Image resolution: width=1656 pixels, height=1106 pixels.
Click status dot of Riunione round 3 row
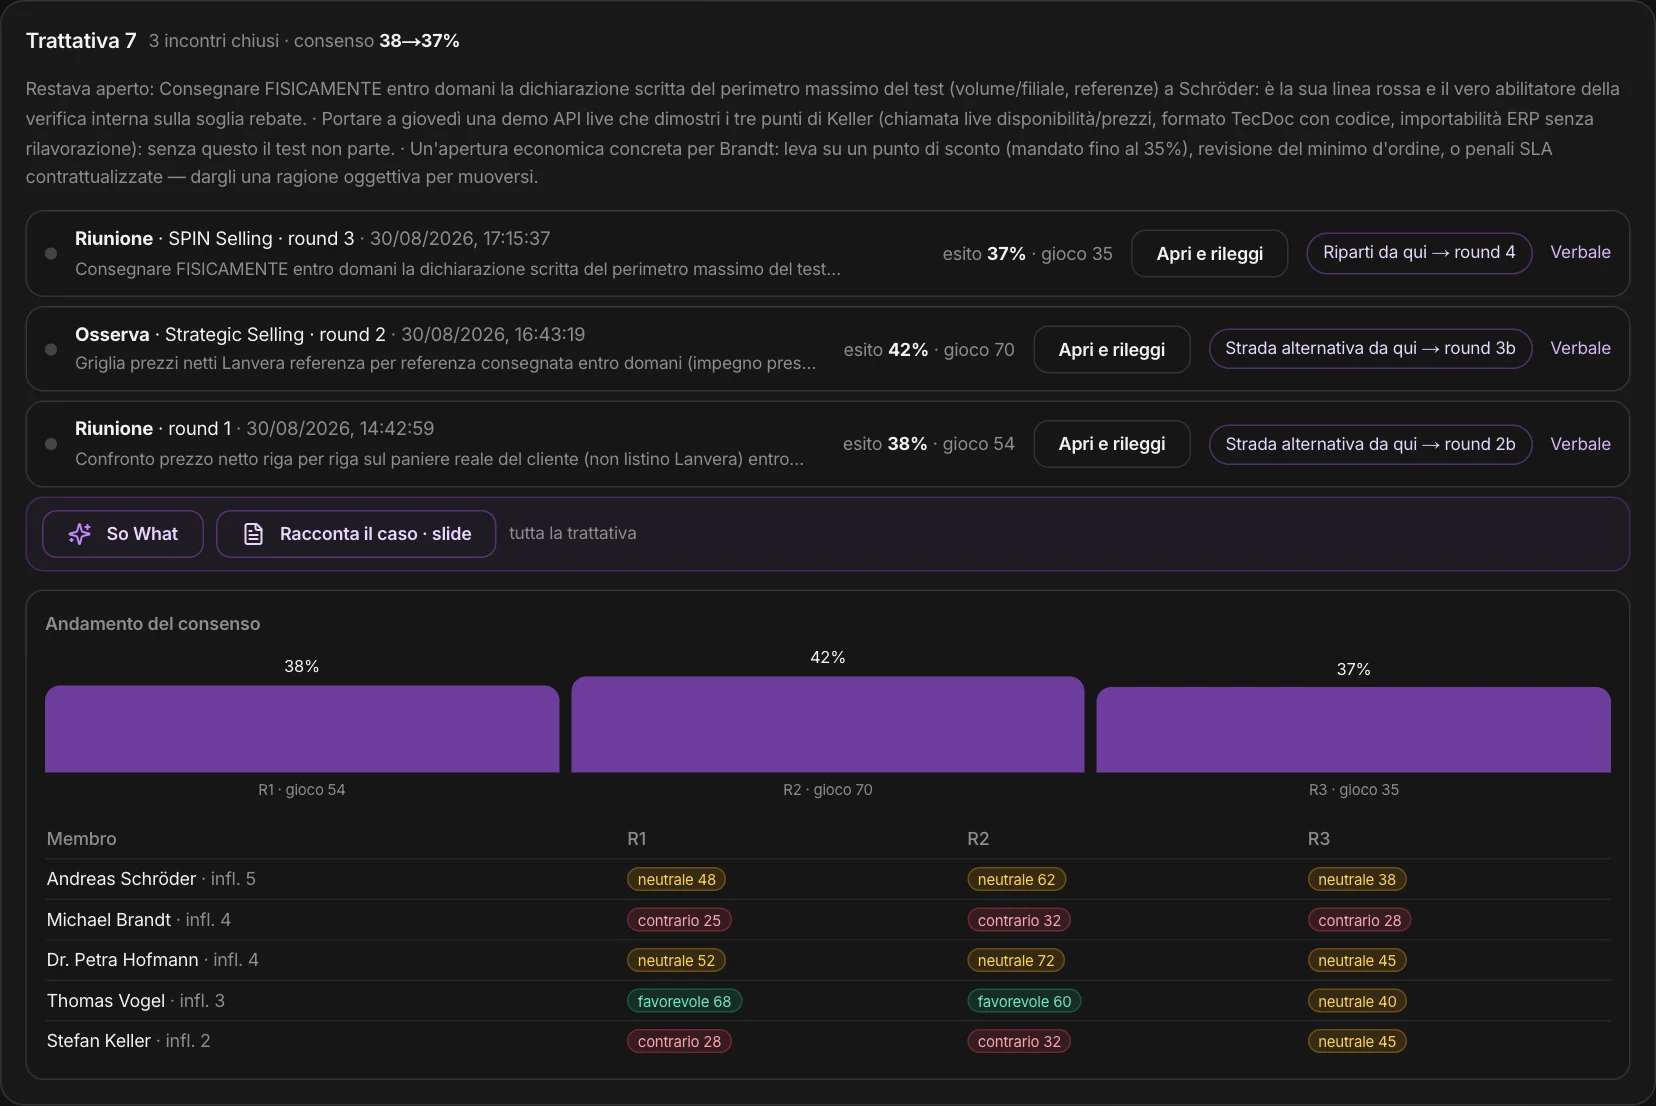pyautogui.click(x=51, y=253)
